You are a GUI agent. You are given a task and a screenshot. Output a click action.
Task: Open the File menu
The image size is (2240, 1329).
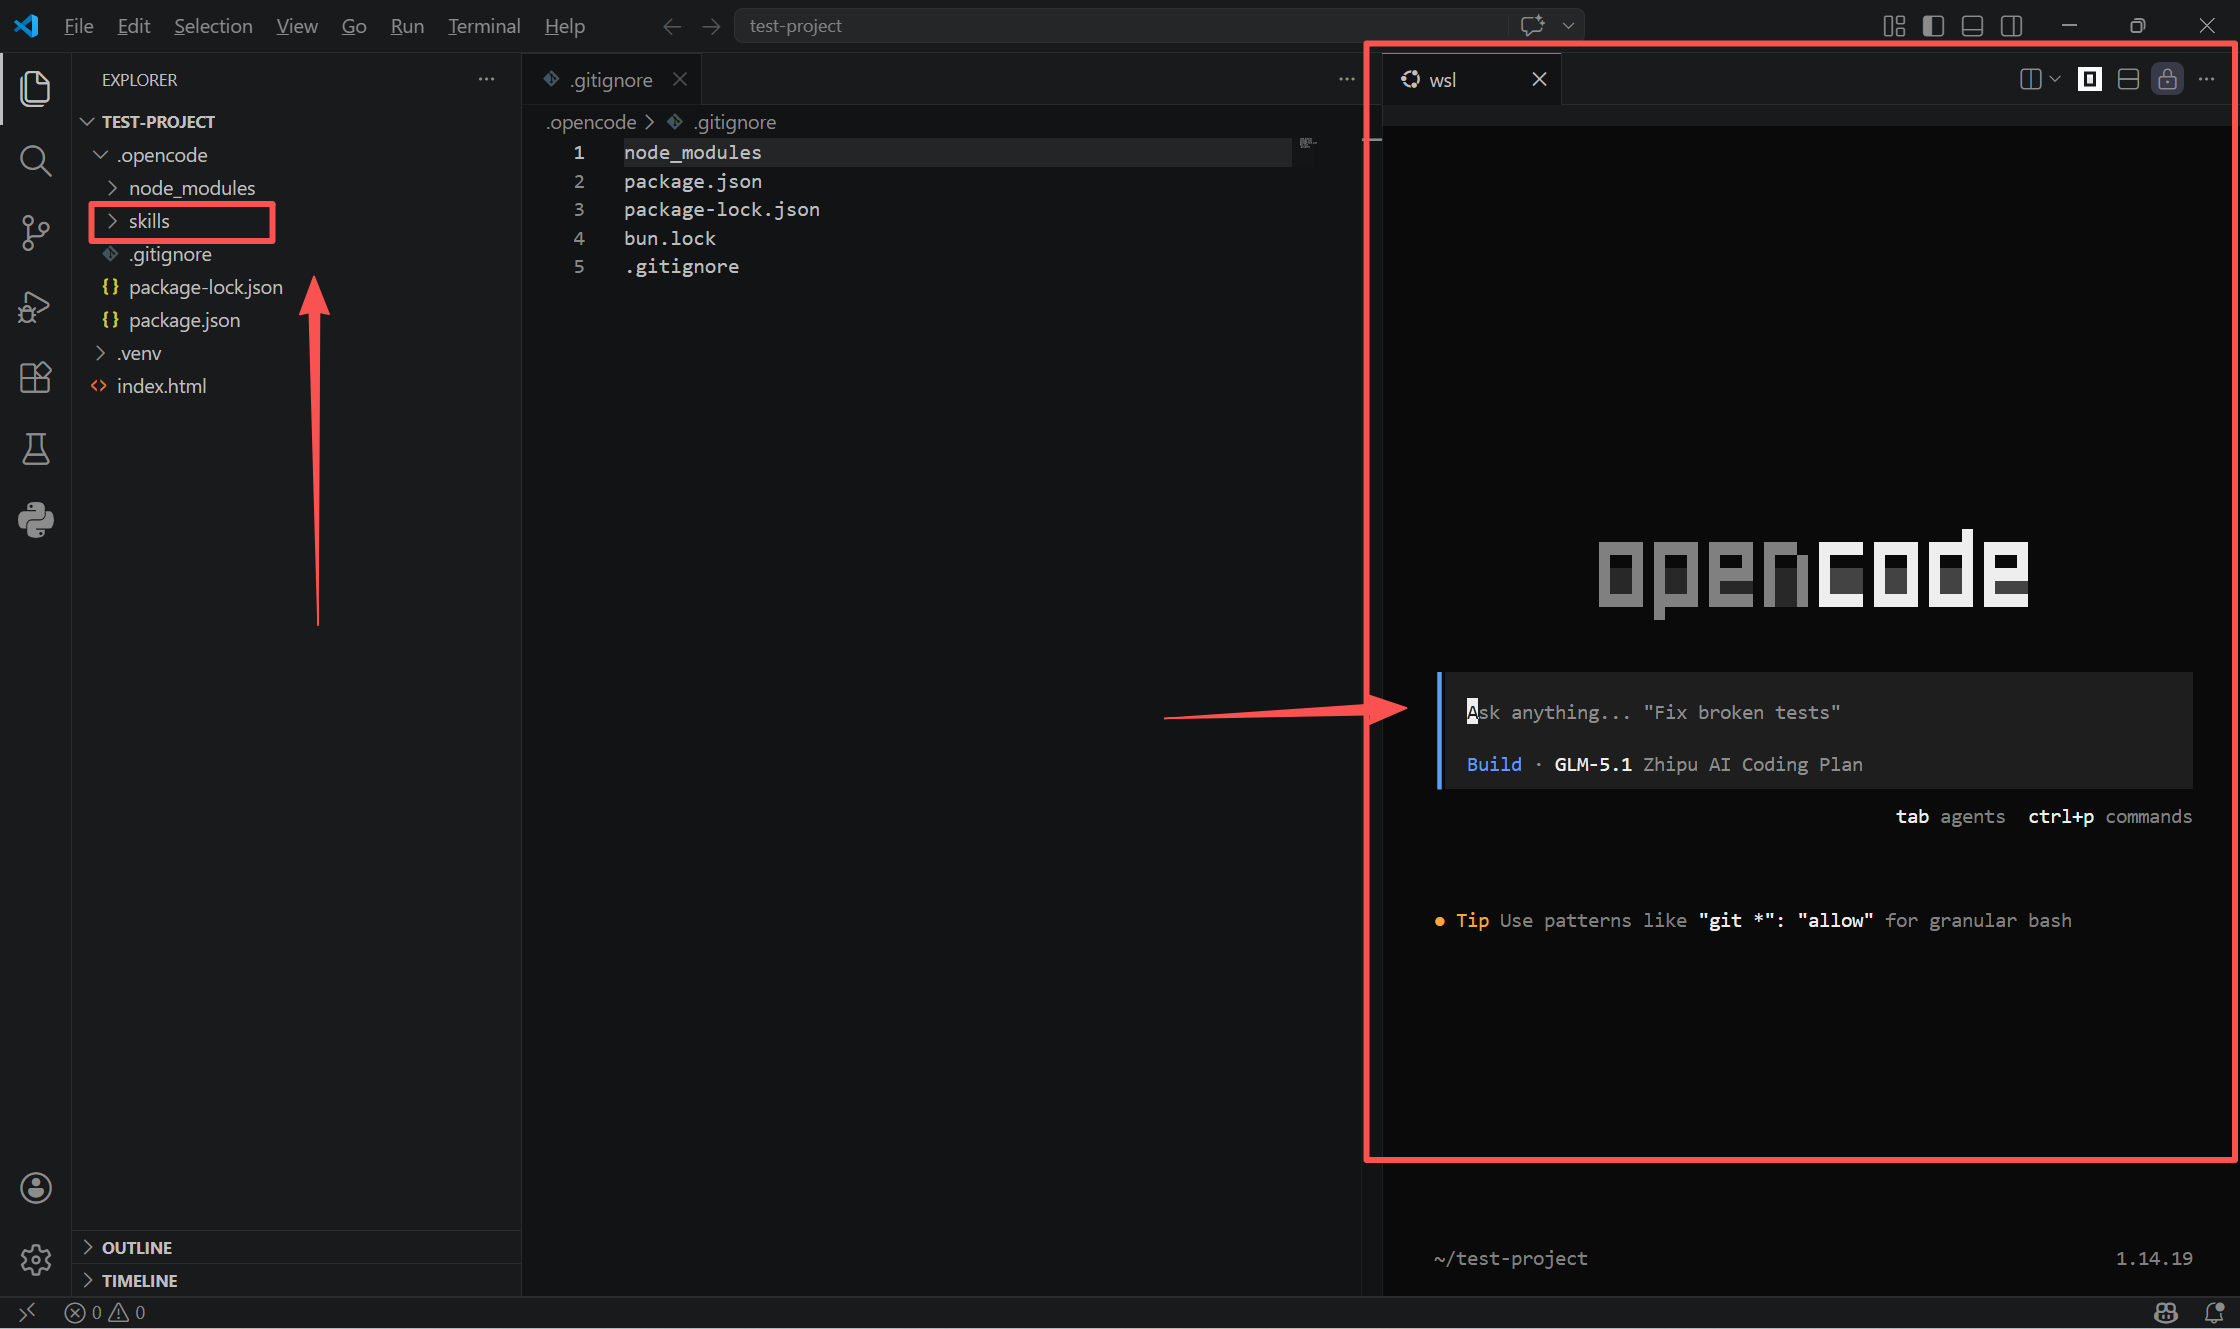[78, 26]
